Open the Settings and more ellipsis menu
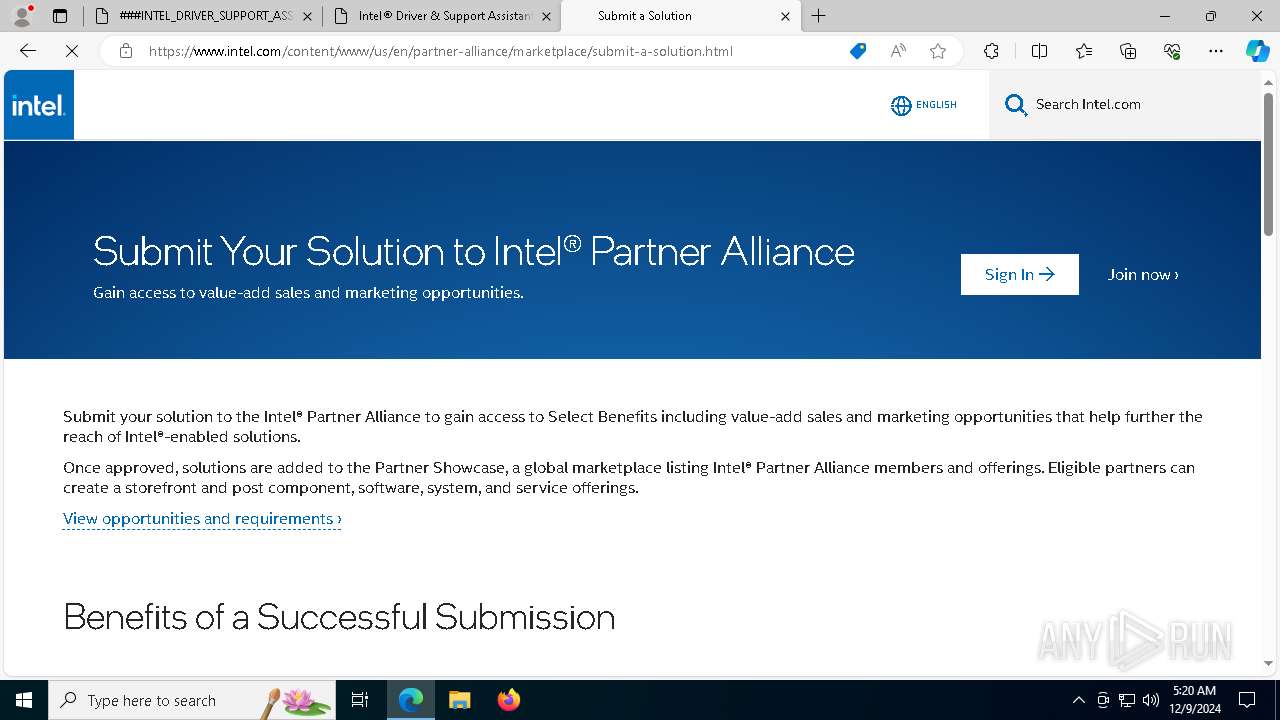This screenshot has width=1280, height=720. 1216,51
